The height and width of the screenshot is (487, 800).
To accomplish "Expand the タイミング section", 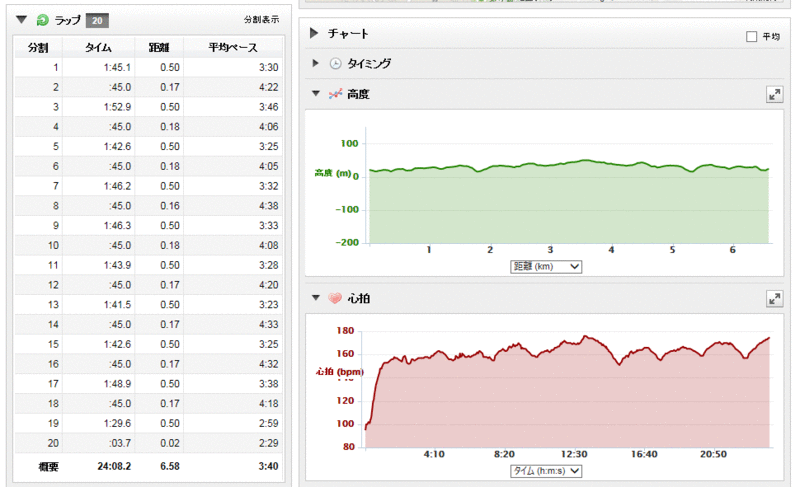I will tap(315, 64).
